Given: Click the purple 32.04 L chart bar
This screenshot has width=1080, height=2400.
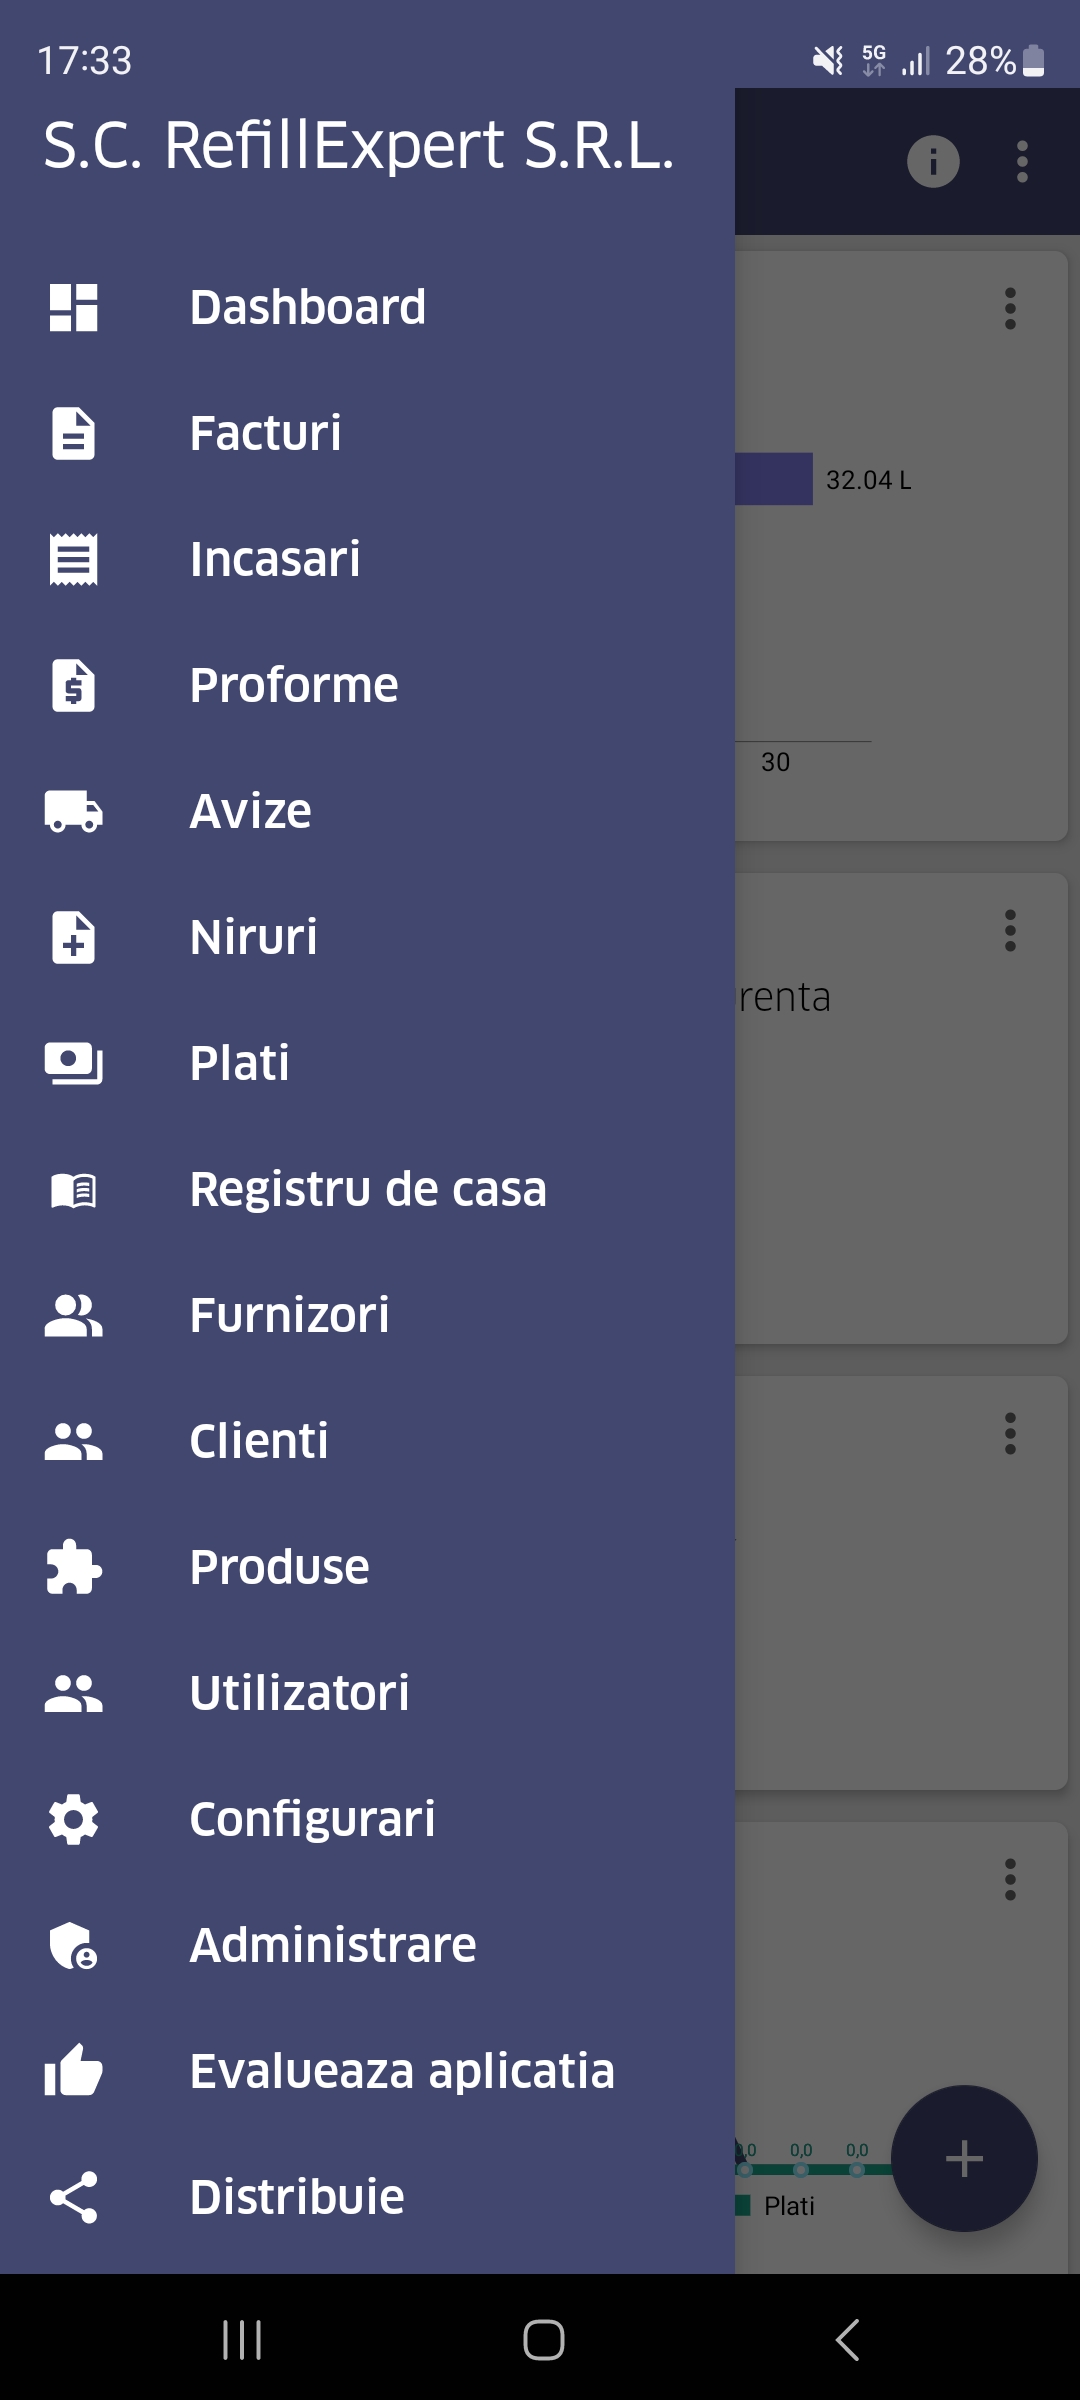Looking at the screenshot, I should coord(774,479).
